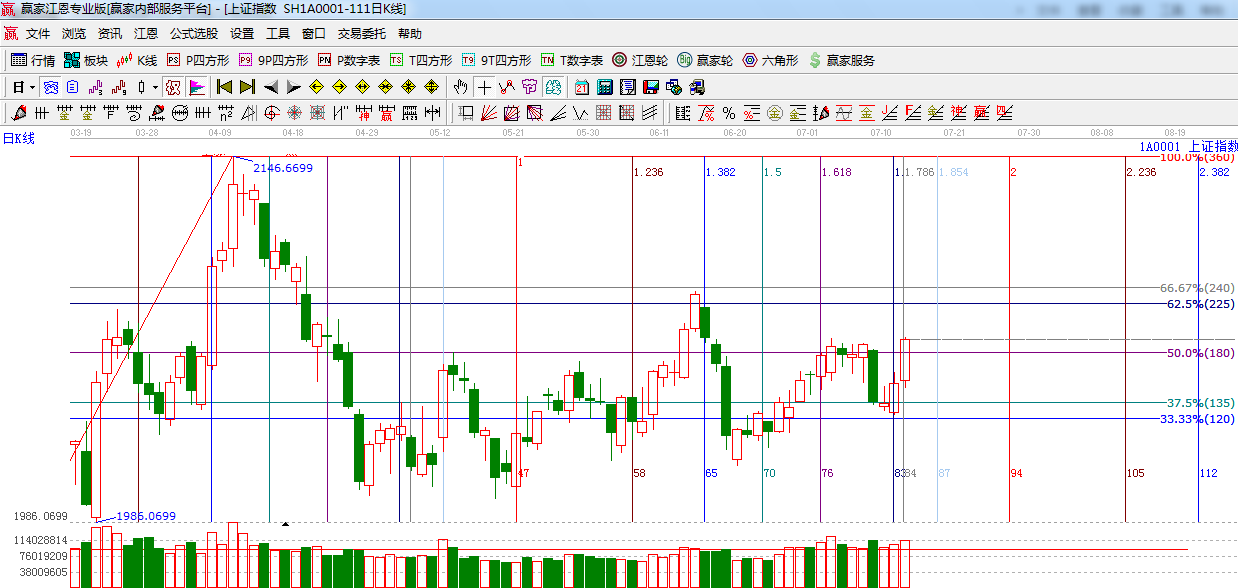Jump to first bar with skip-back arrow
The width and height of the screenshot is (1238, 588).
(x=224, y=87)
